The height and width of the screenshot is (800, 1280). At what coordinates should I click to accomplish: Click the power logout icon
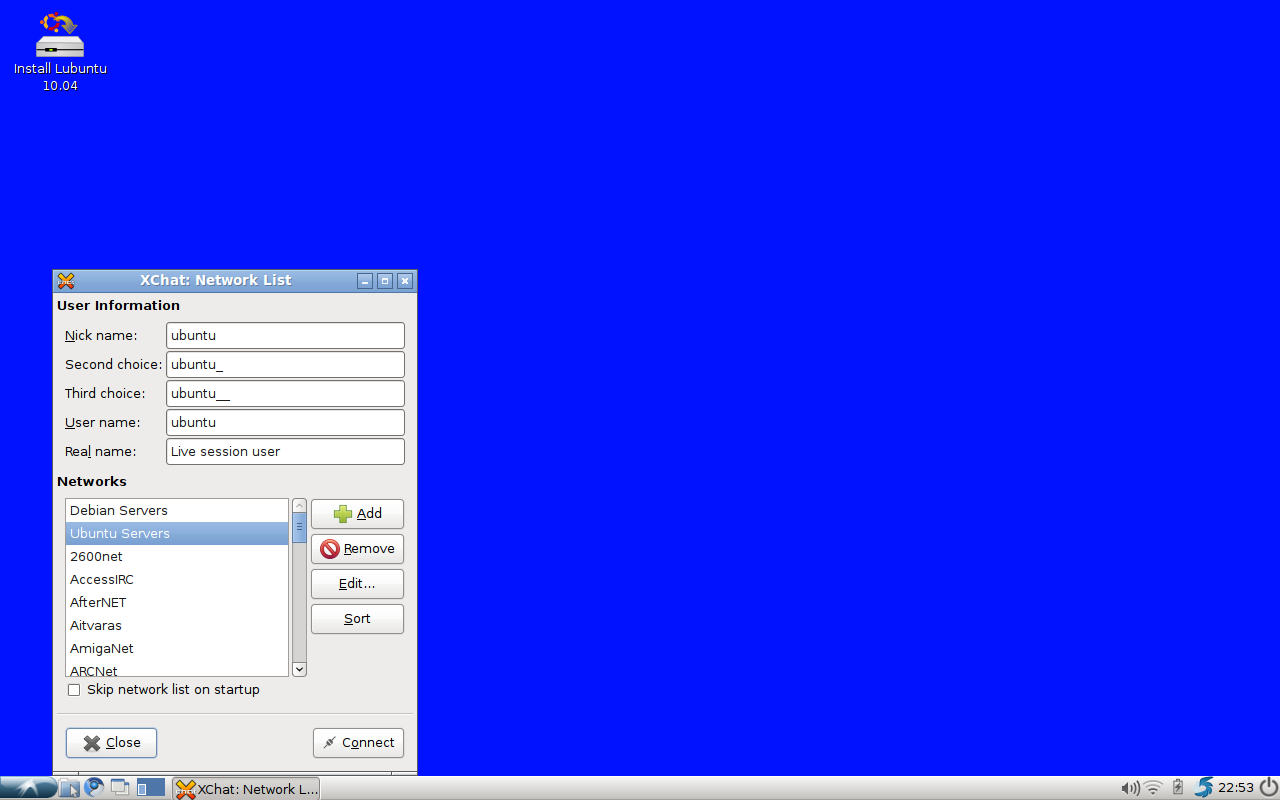click(1268, 787)
